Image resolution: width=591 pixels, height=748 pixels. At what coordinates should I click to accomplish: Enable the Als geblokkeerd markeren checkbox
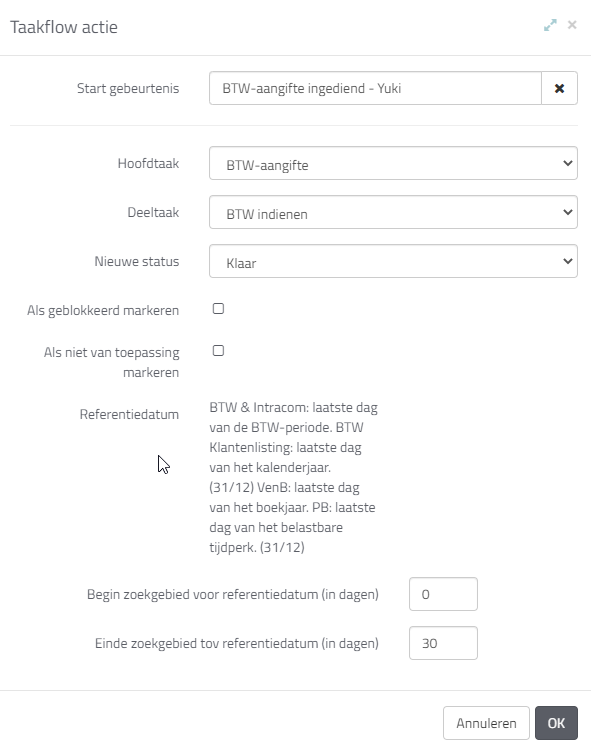click(x=218, y=309)
